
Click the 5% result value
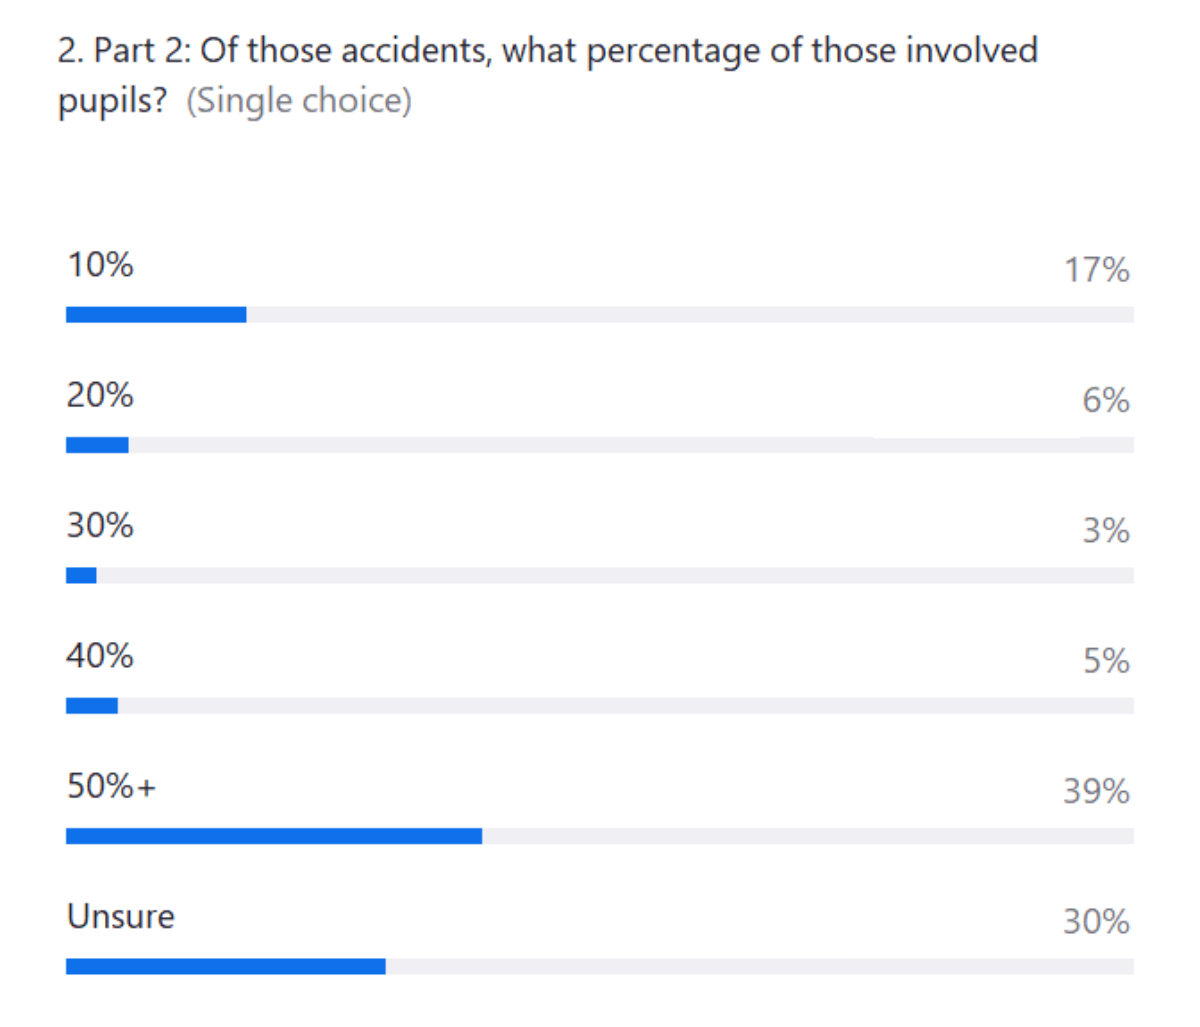point(1105,661)
